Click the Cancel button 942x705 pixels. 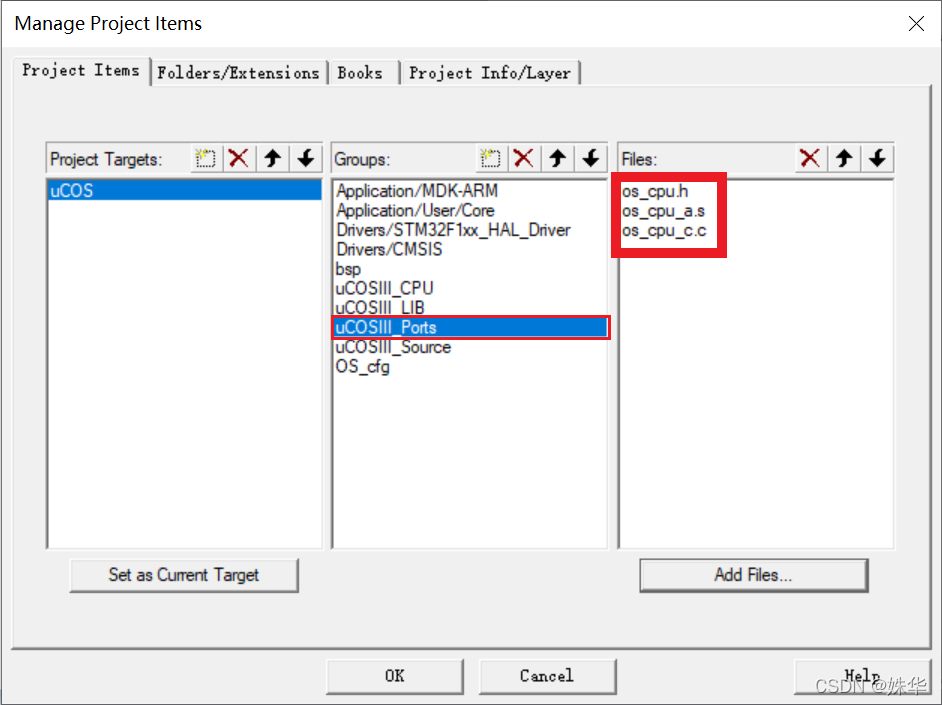click(x=547, y=676)
